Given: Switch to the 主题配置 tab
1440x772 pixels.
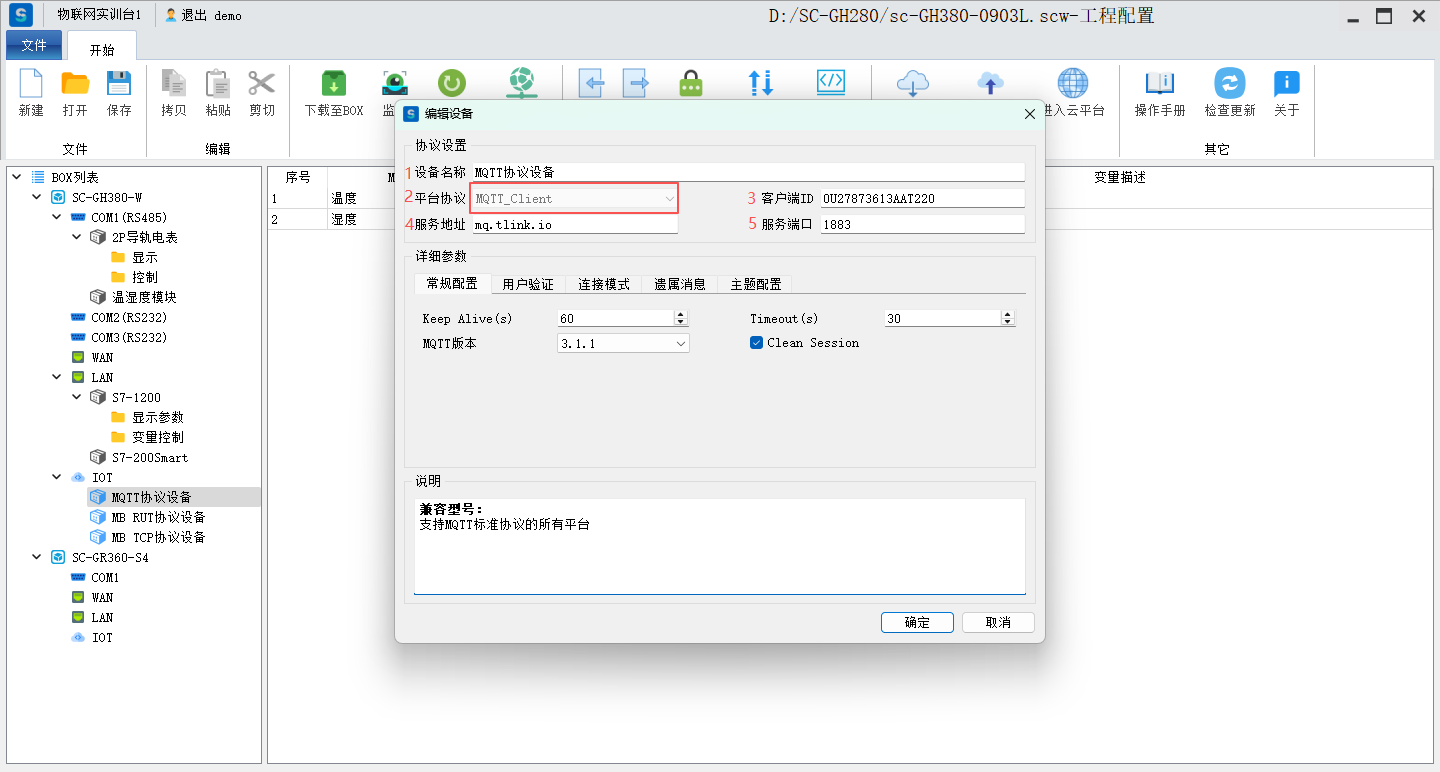Looking at the screenshot, I should click(755, 284).
